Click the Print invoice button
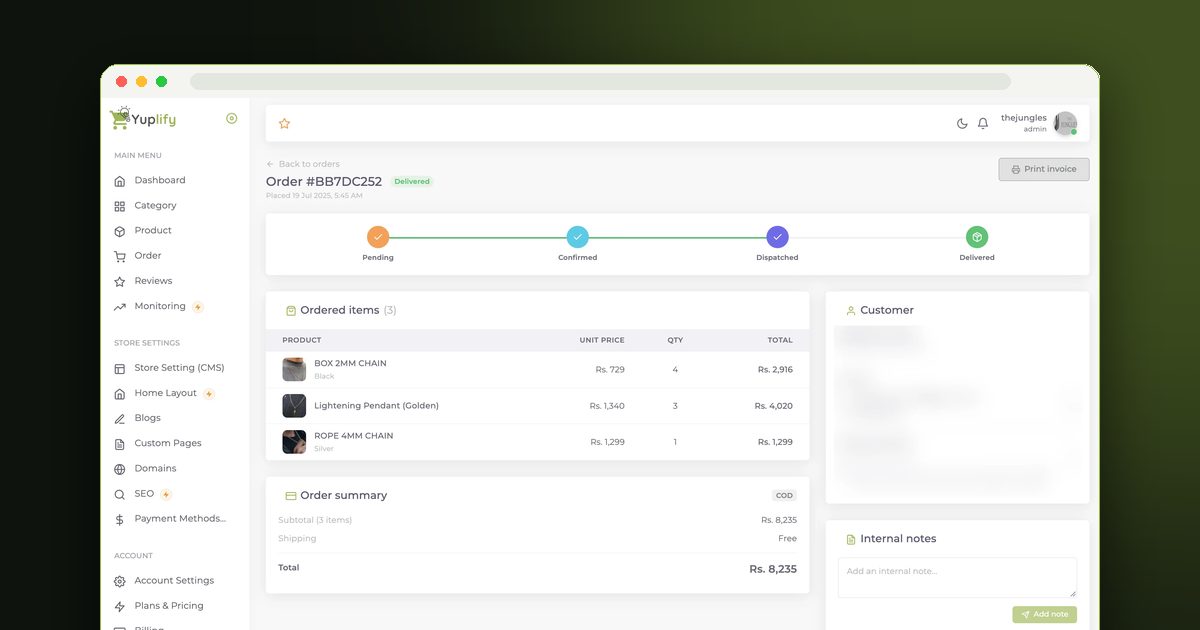The height and width of the screenshot is (630, 1200). point(1044,169)
